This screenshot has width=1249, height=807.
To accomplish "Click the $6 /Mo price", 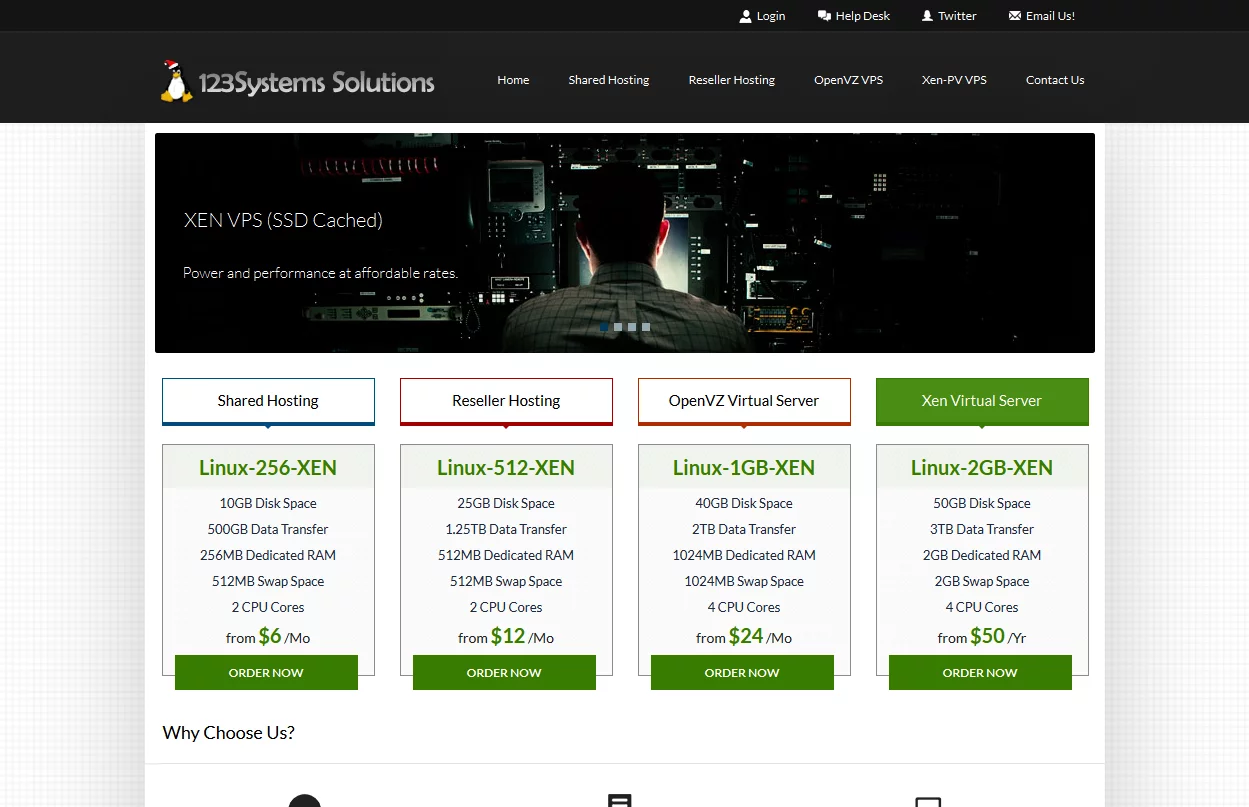I will 268,636.
